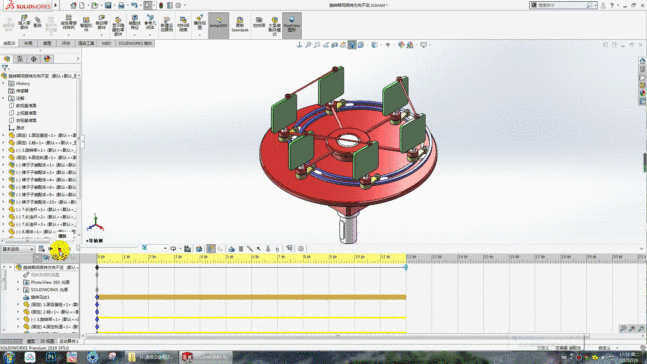Click the Apply Scene icon in view toolbar

(x=410, y=45)
